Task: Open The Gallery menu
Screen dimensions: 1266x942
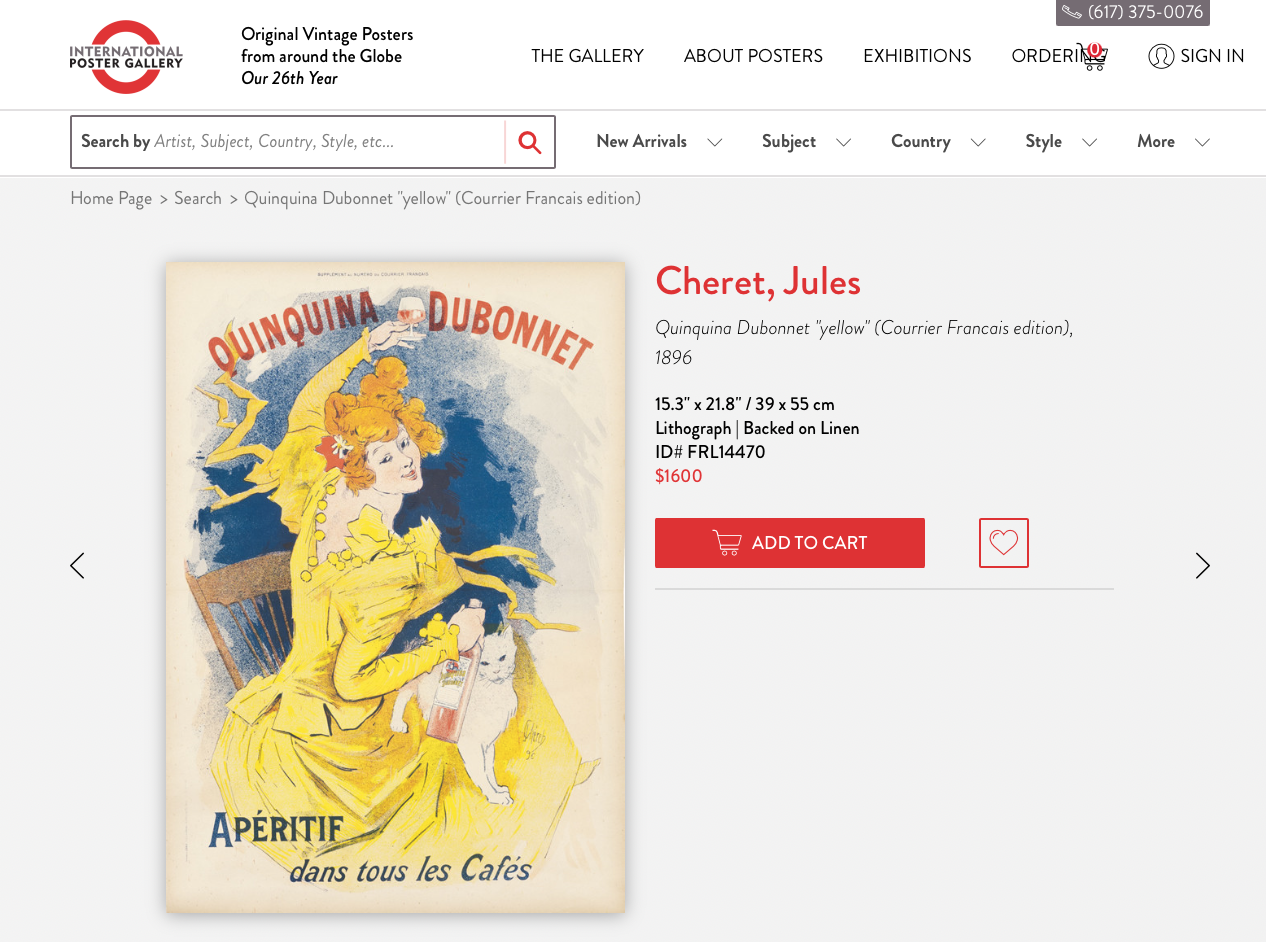Action: pyautogui.click(x=587, y=56)
